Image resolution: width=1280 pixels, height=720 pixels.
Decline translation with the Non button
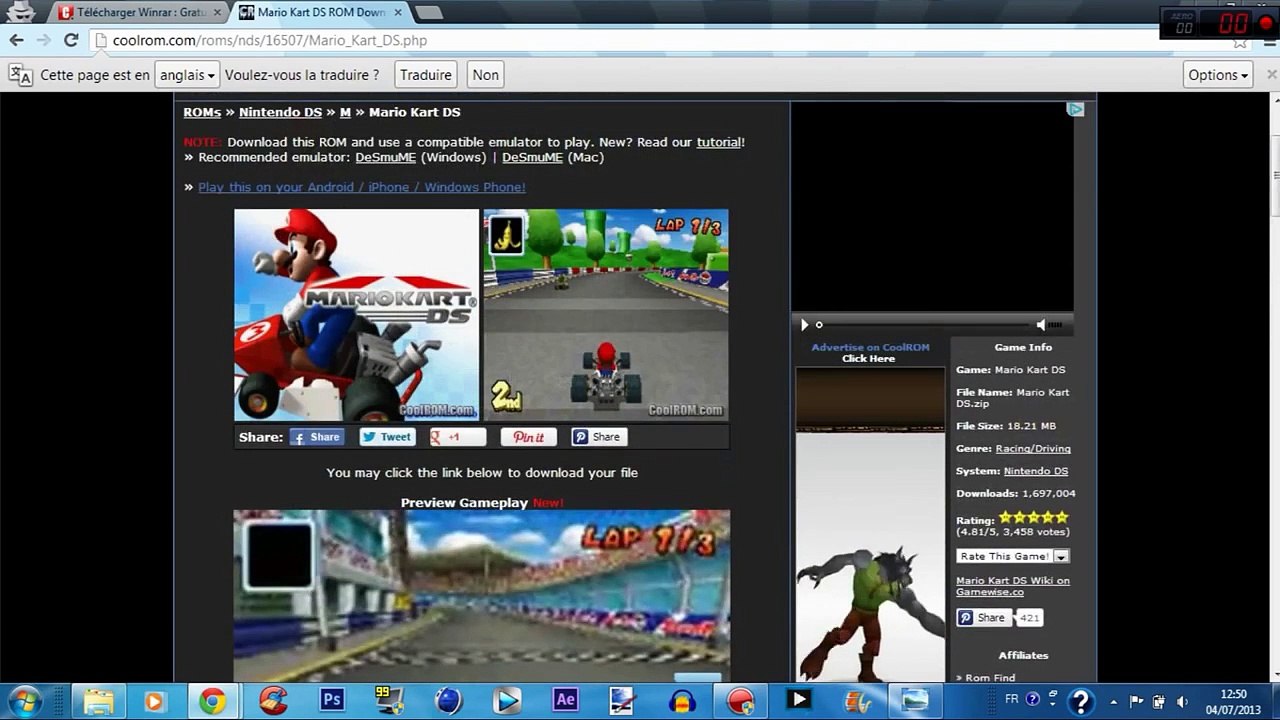click(x=486, y=75)
